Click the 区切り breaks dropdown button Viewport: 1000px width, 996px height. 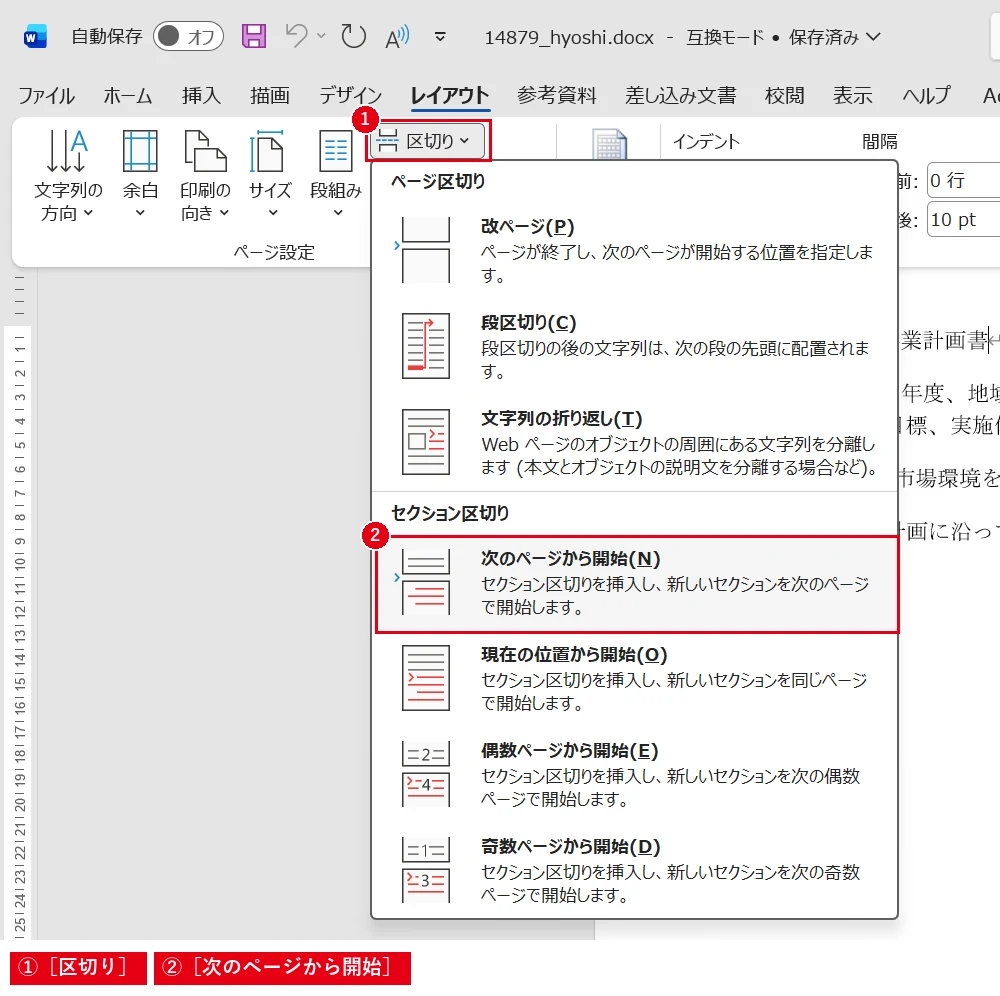tap(428, 141)
